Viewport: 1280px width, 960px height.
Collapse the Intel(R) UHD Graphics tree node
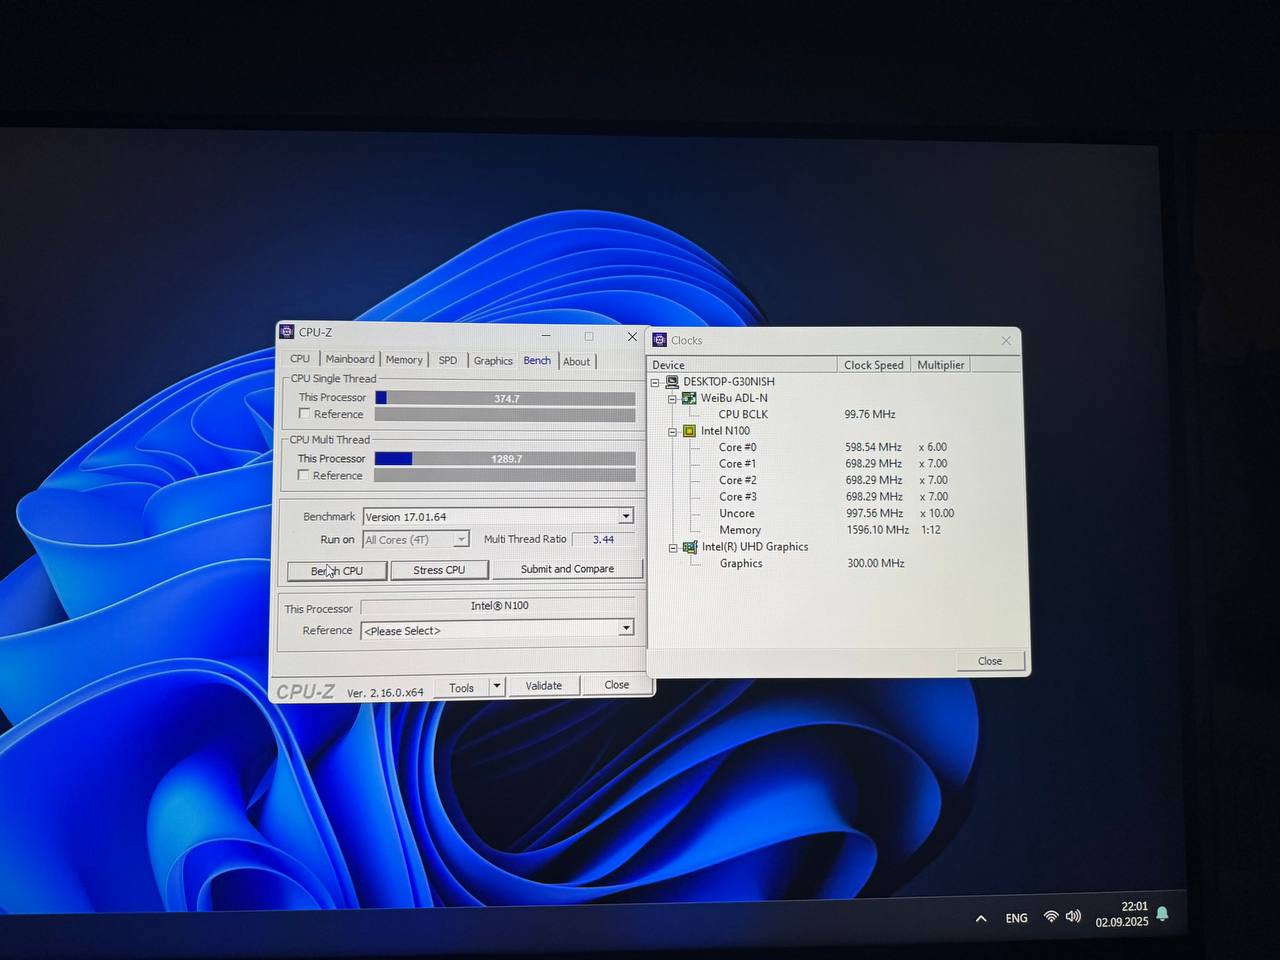(674, 548)
